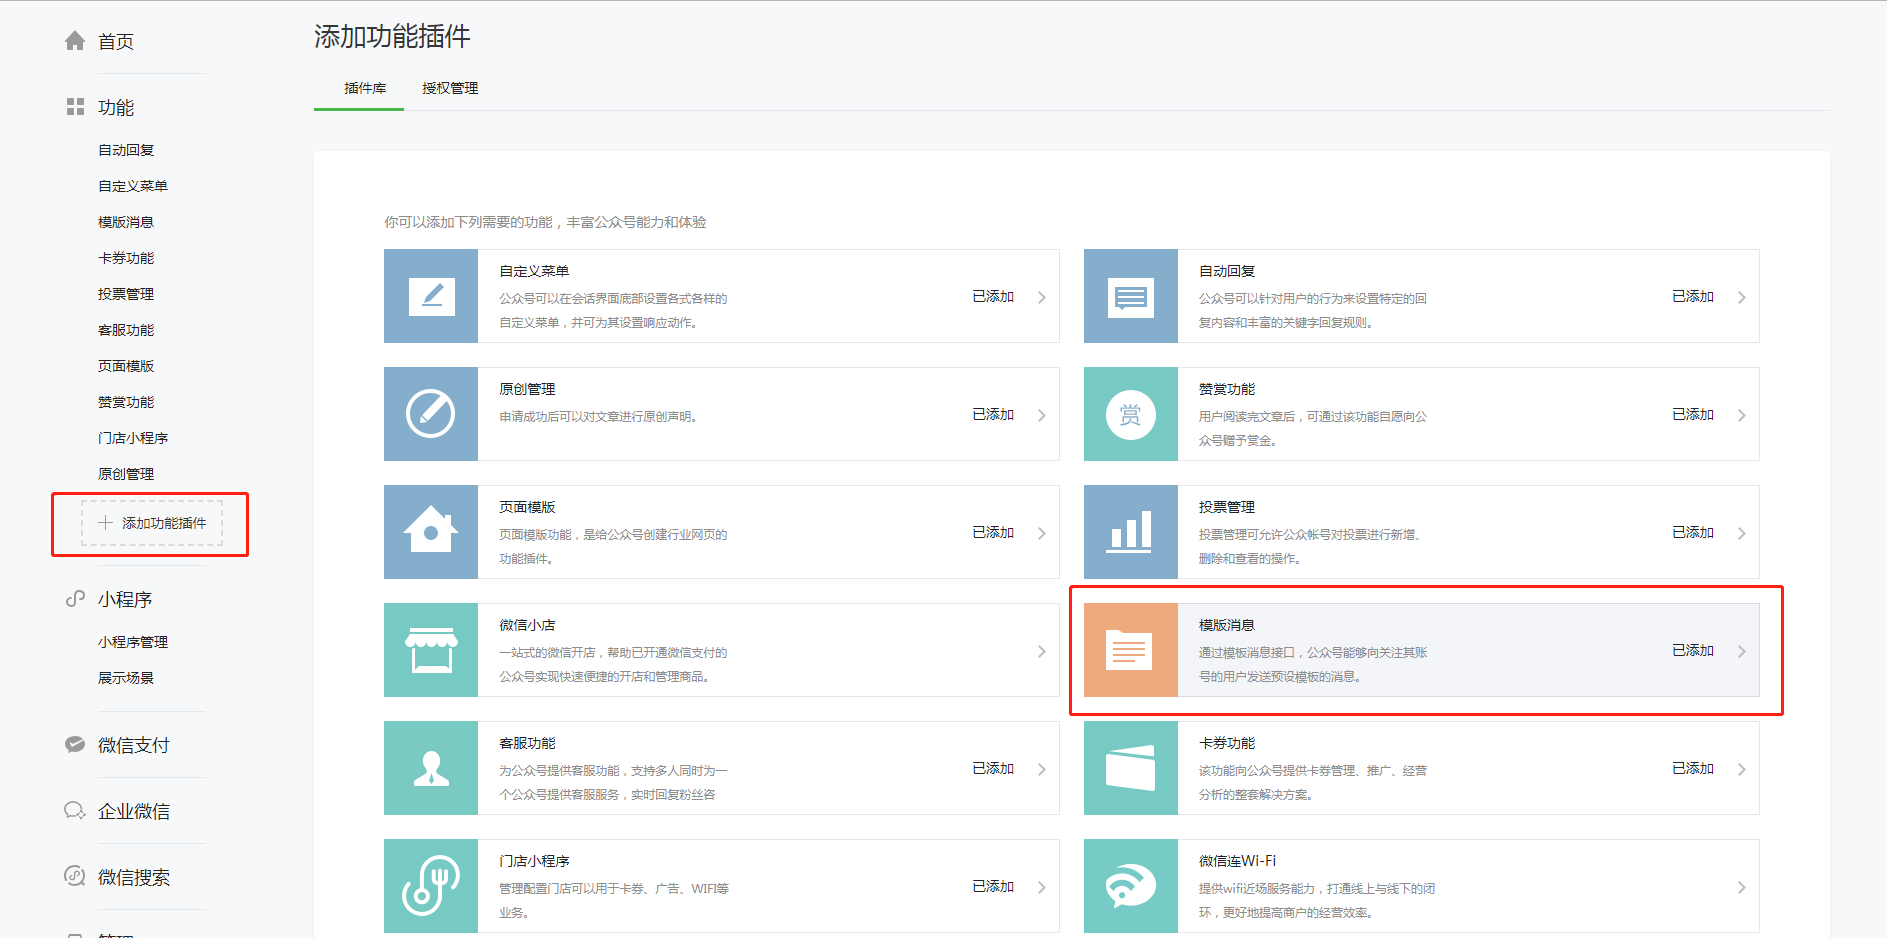Click the 微信搜索 icon in sidebar

(x=75, y=876)
